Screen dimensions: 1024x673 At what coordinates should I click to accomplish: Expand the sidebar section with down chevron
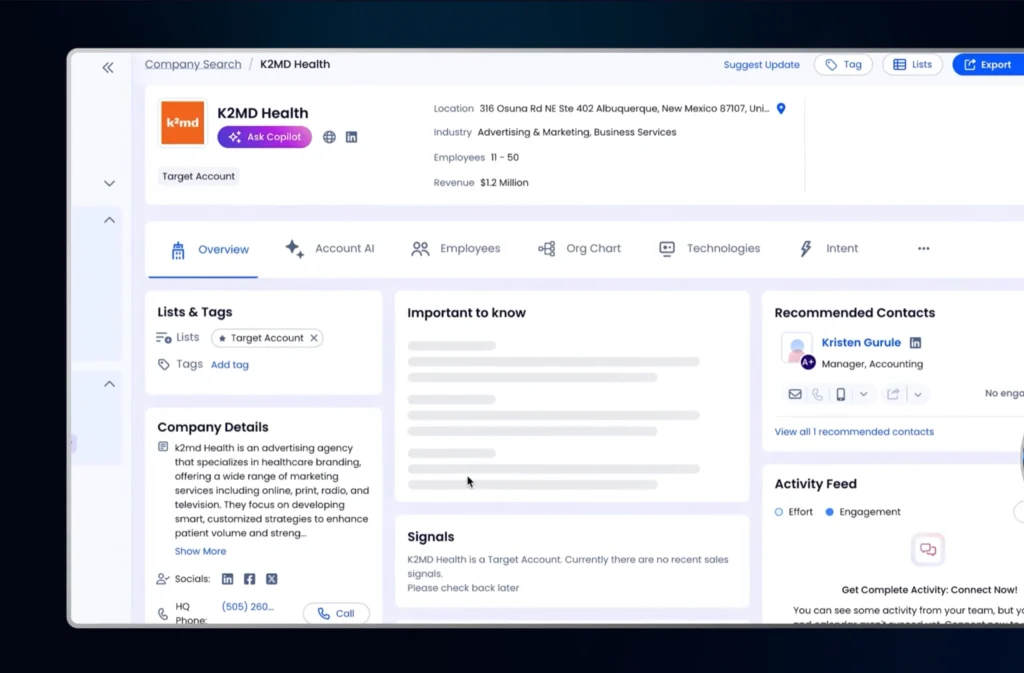[x=109, y=183]
